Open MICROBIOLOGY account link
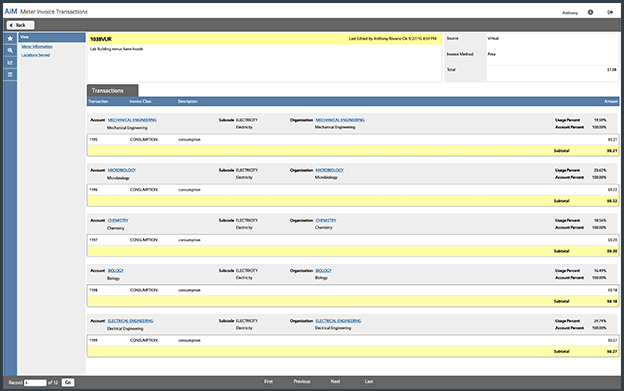The height and width of the screenshot is (391, 624). coord(122,170)
